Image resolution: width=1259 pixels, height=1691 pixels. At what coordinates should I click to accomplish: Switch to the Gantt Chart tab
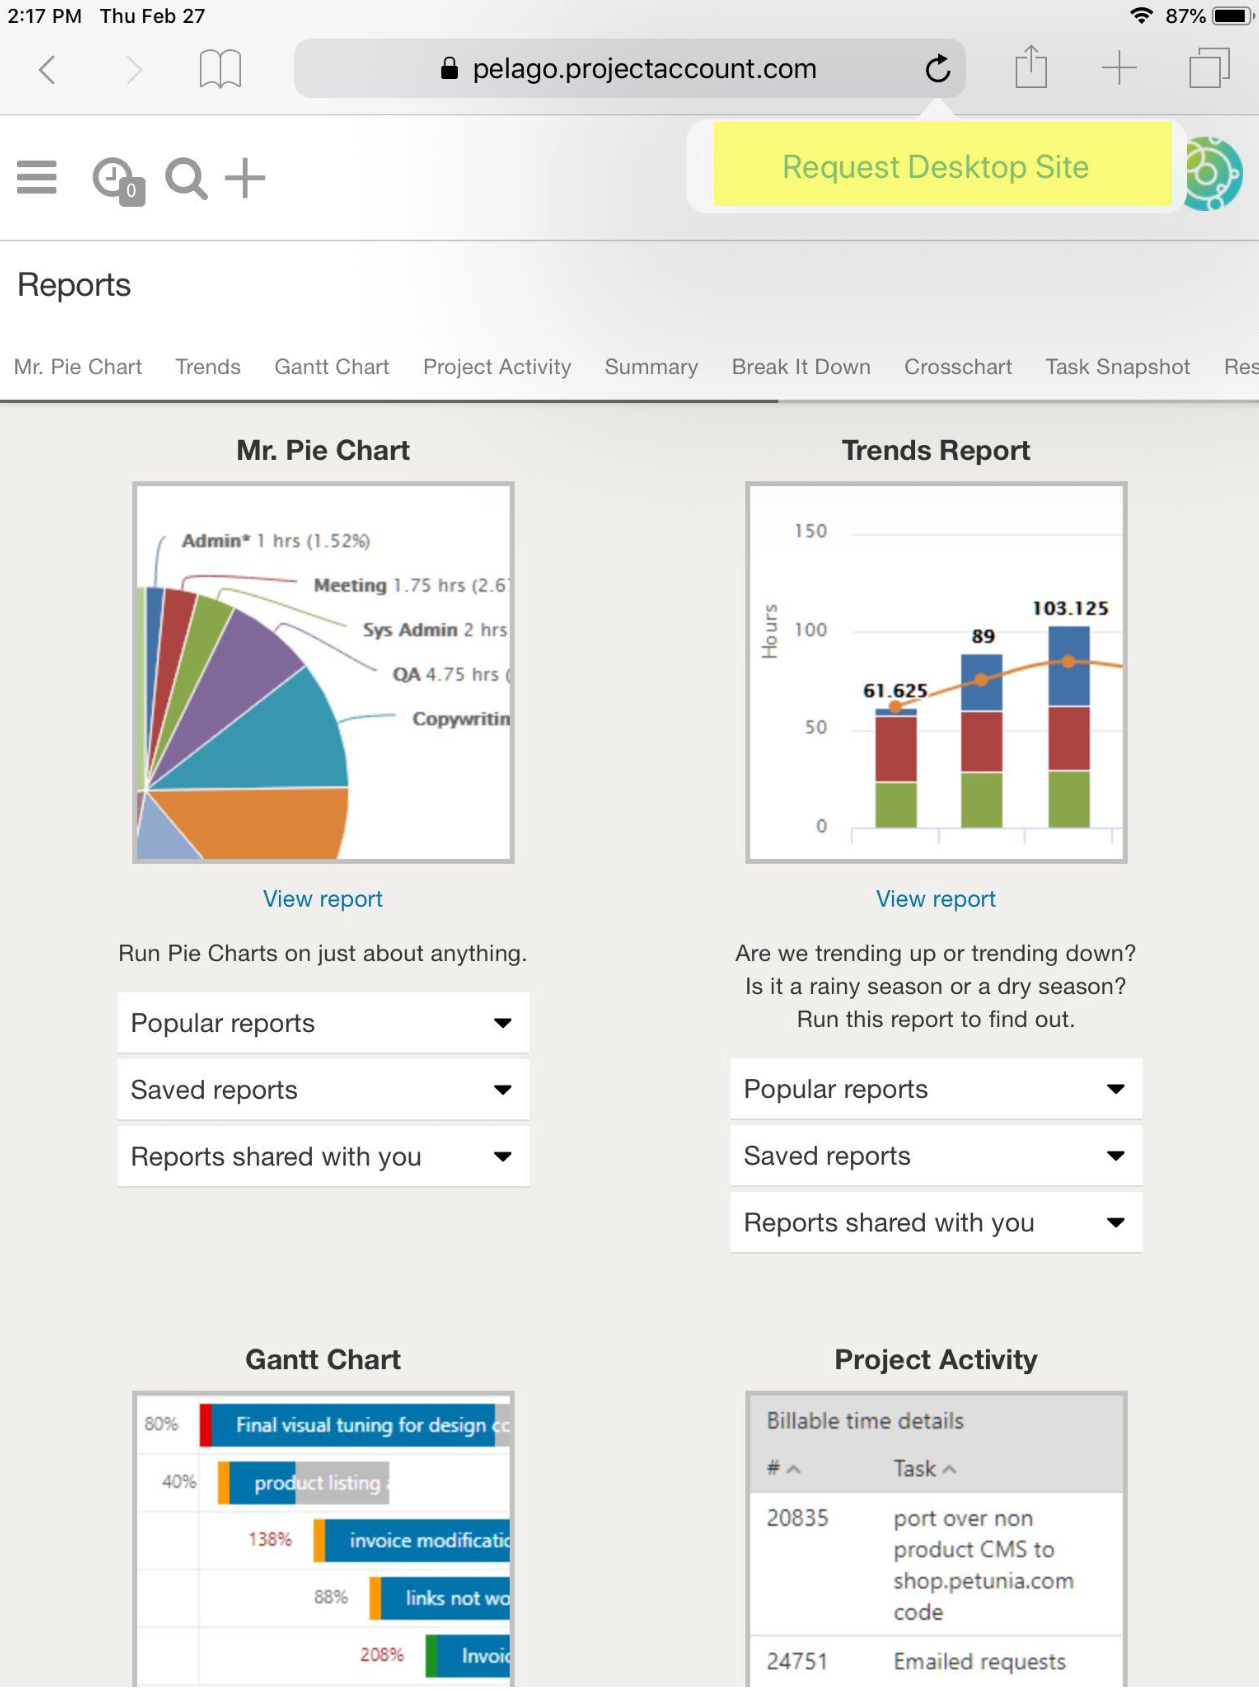pyautogui.click(x=331, y=367)
